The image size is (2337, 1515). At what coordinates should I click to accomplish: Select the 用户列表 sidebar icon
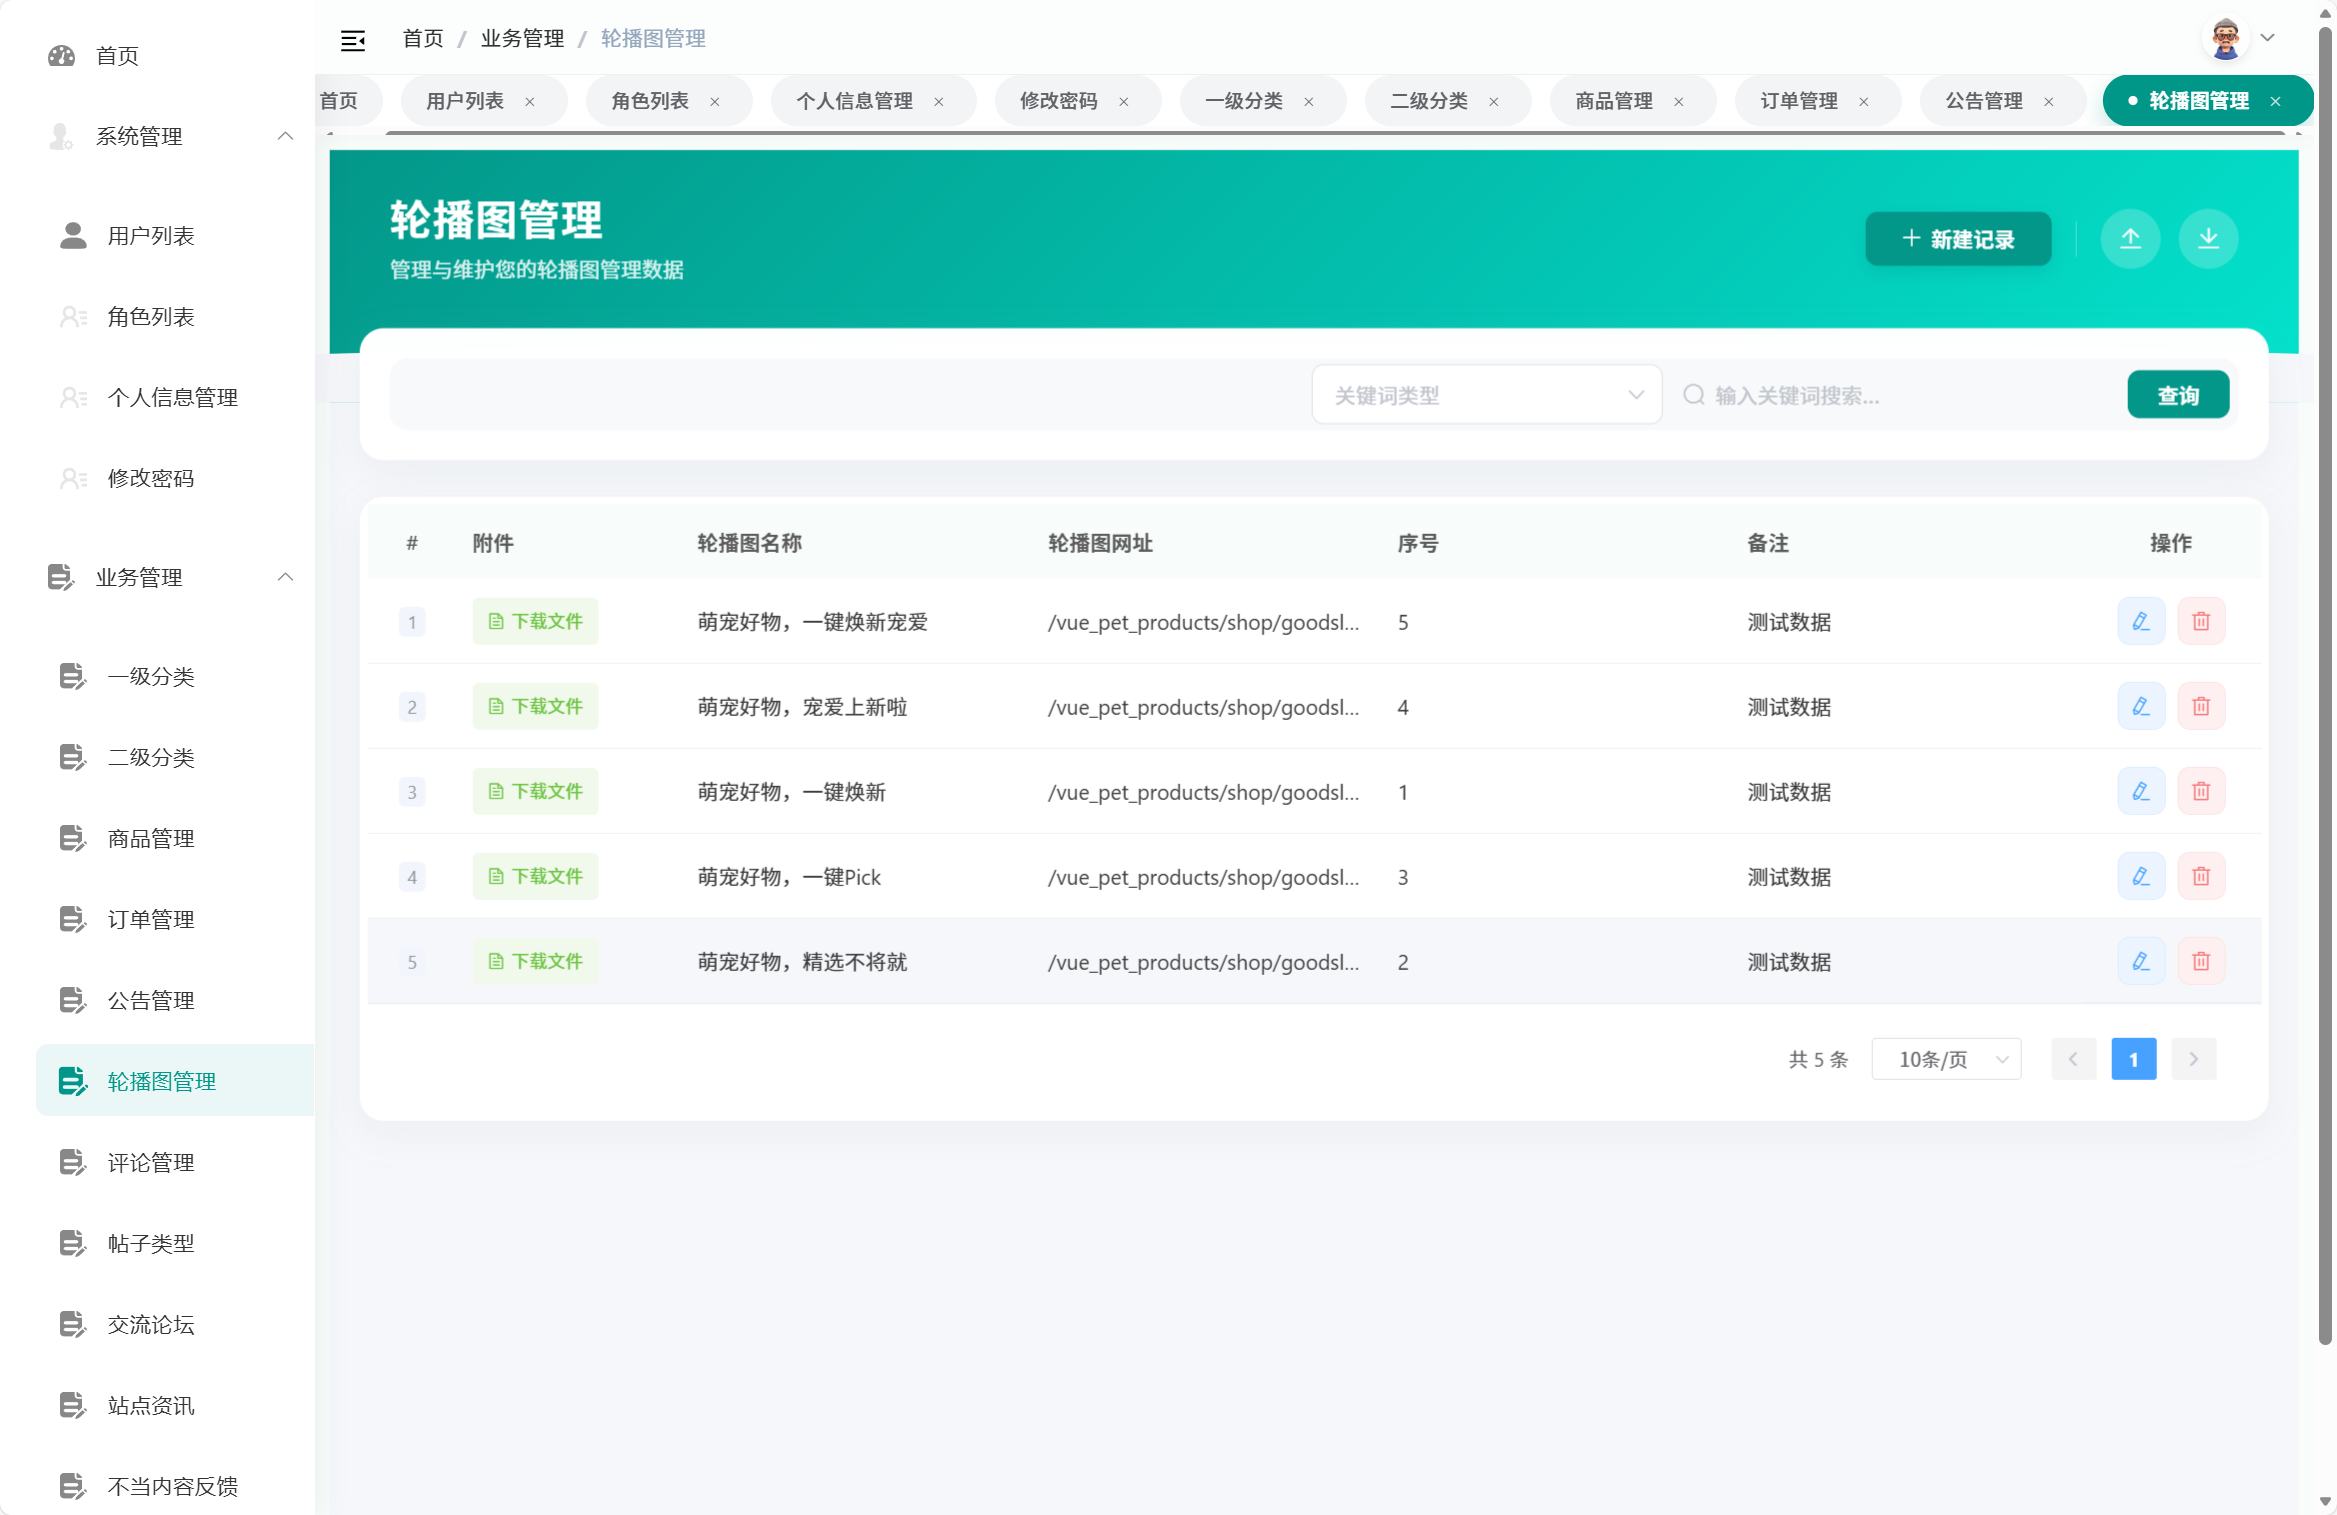(71, 236)
